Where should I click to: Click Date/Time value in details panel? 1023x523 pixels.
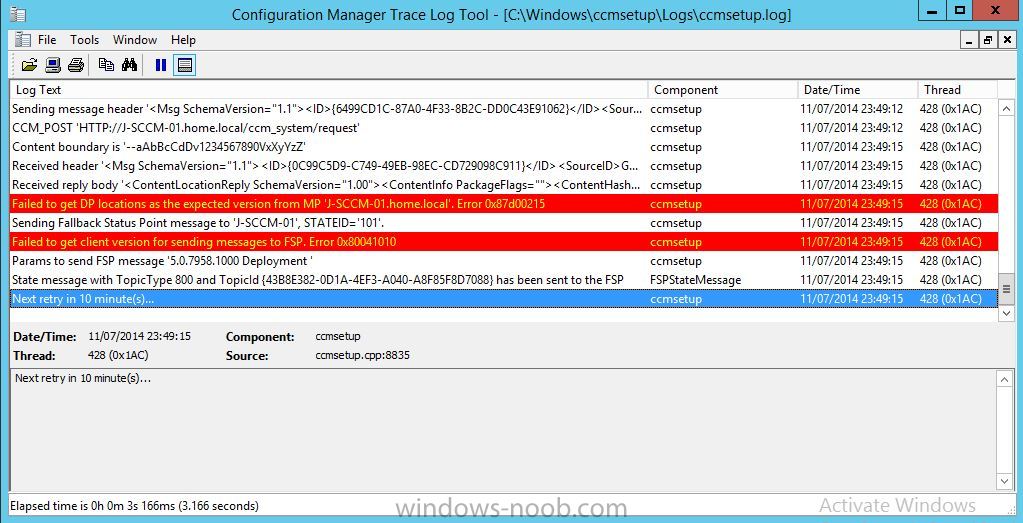(x=140, y=336)
